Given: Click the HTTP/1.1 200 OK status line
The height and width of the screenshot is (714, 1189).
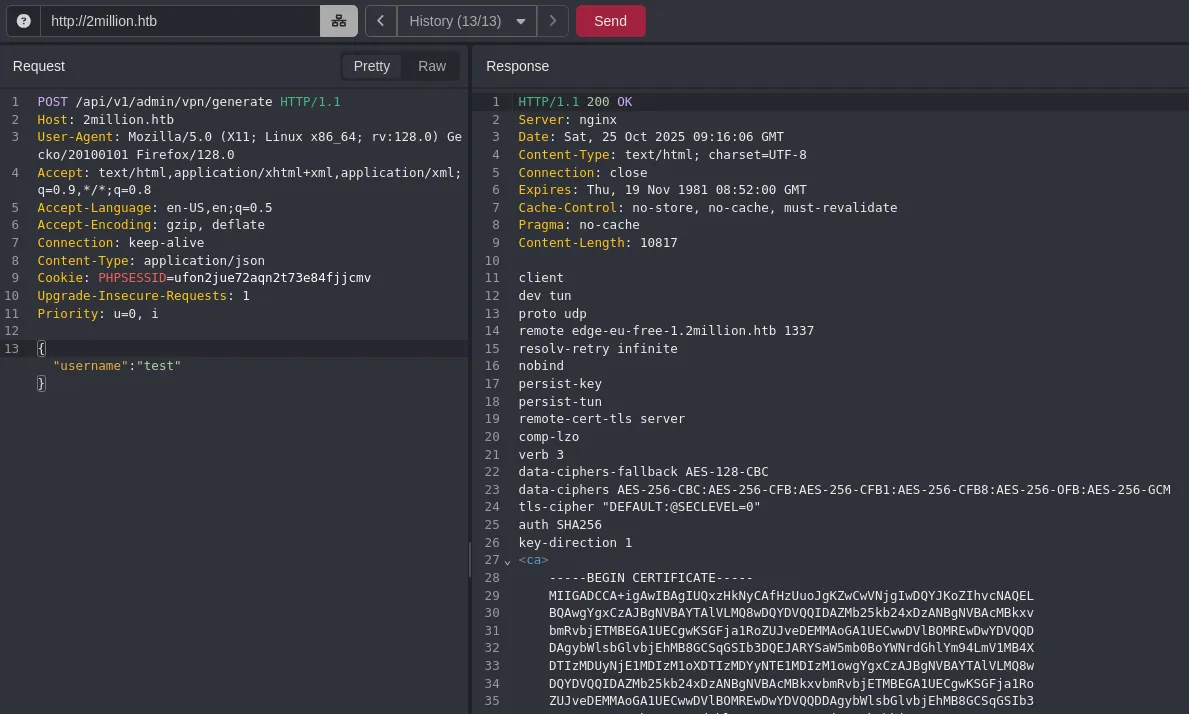Looking at the screenshot, I should (x=575, y=102).
